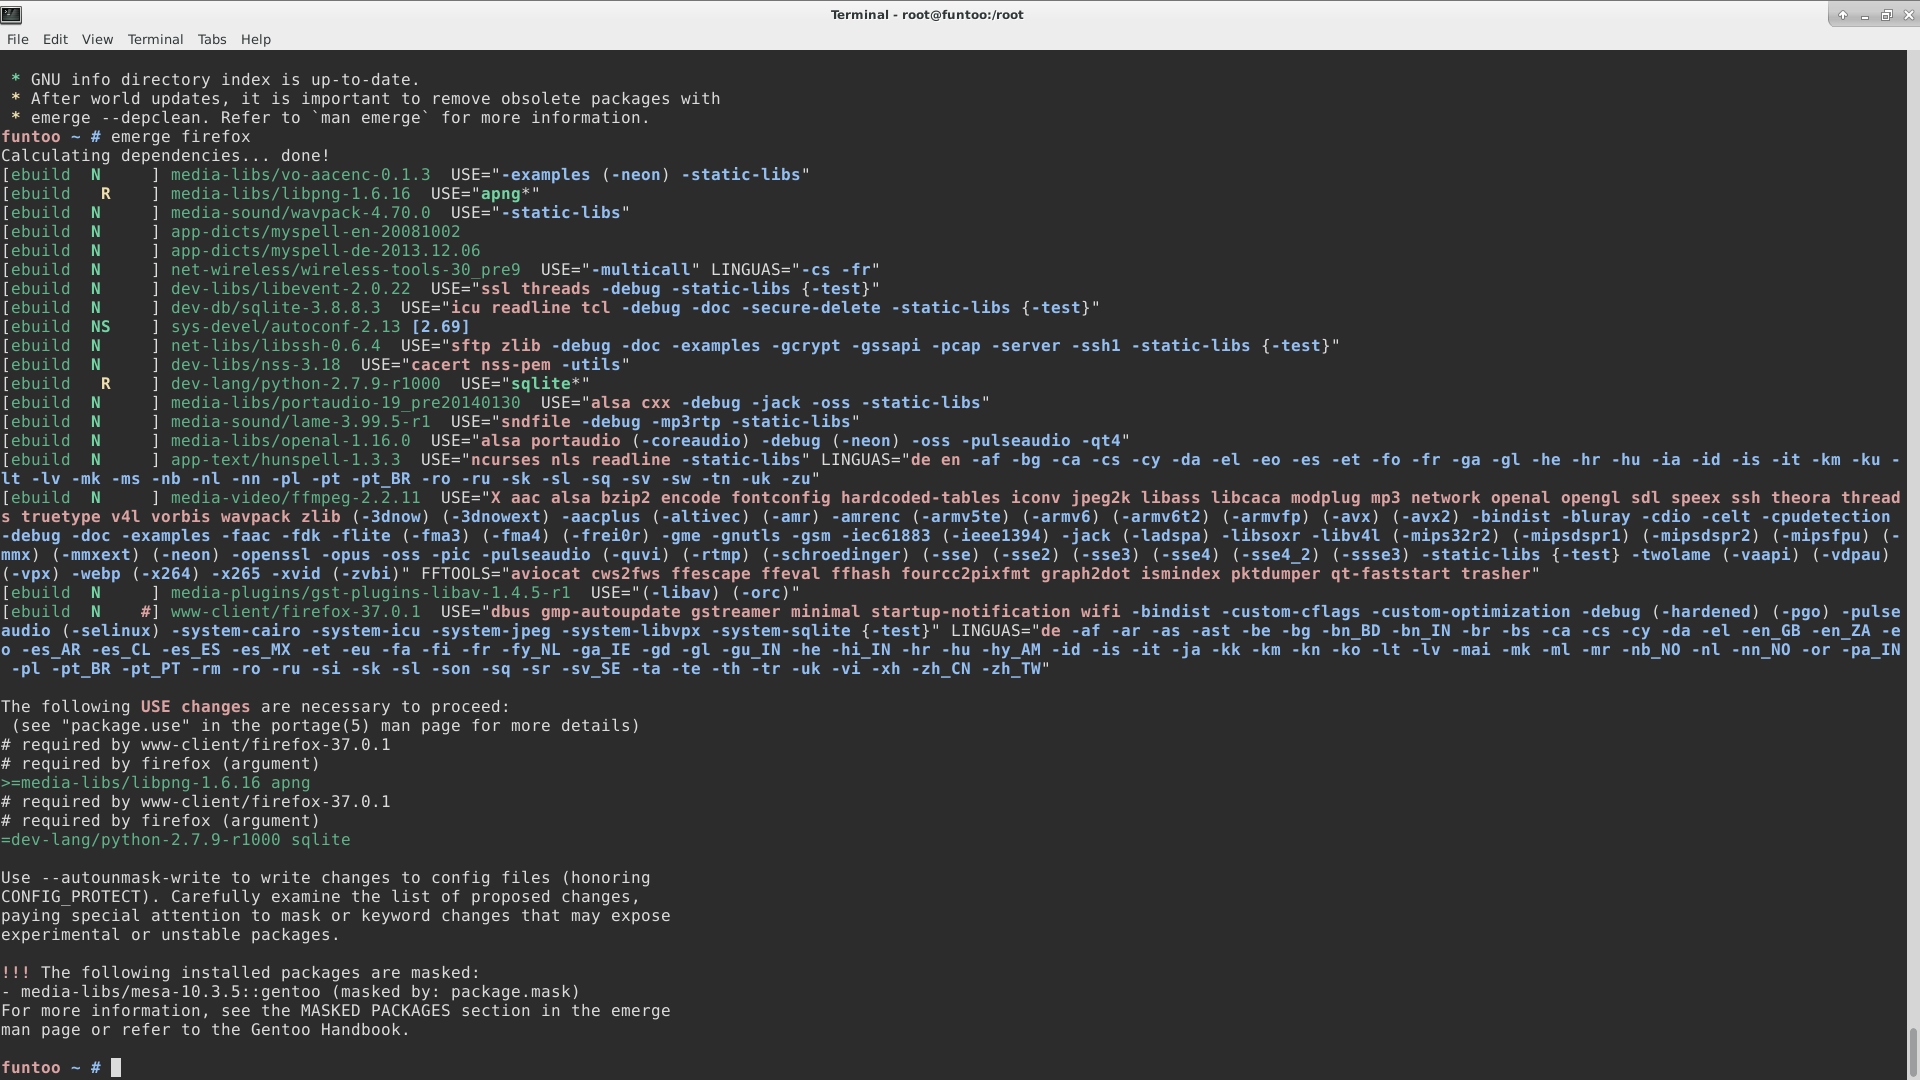This screenshot has width=1920, height=1080.
Task: Click the '[2.69]' version after autoconf
Action: click(441, 327)
